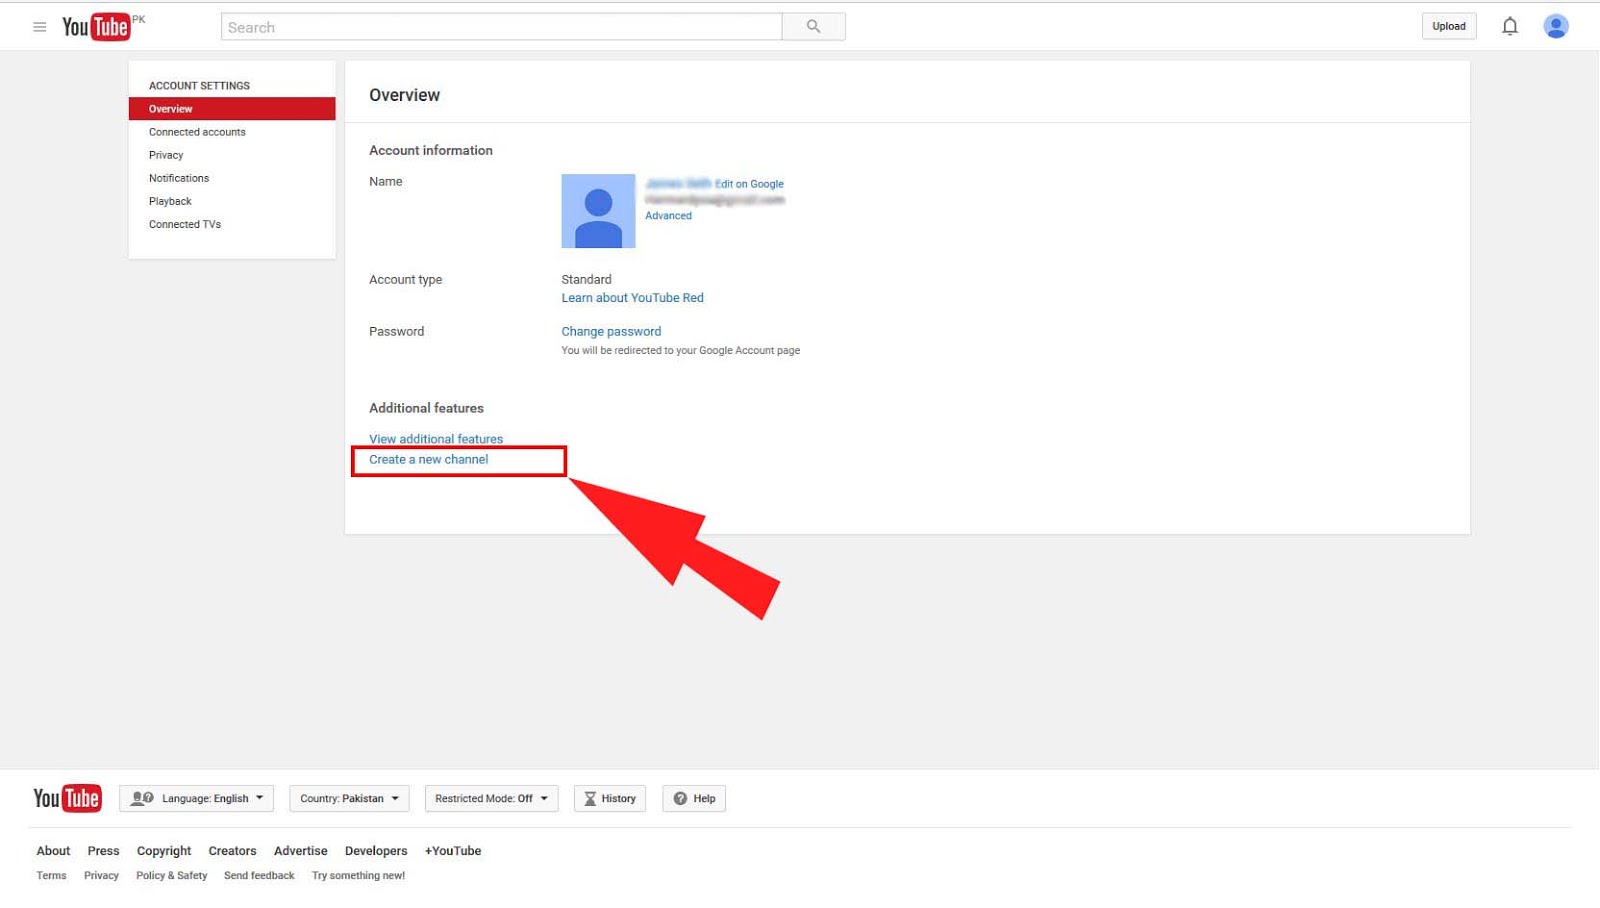The image size is (1600, 908).
Task: Click About in footer
Action: [x=53, y=851]
